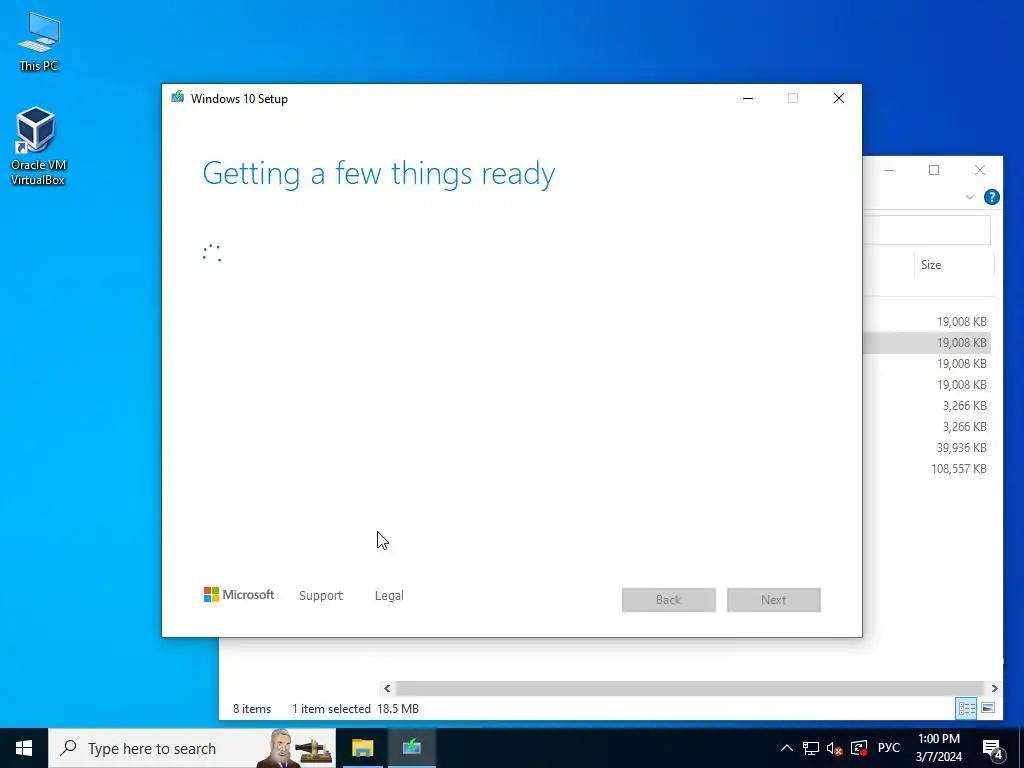This screenshot has height=768, width=1024.
Task: Click the greyed-out Next button
Action: click(x=773, y=600)
